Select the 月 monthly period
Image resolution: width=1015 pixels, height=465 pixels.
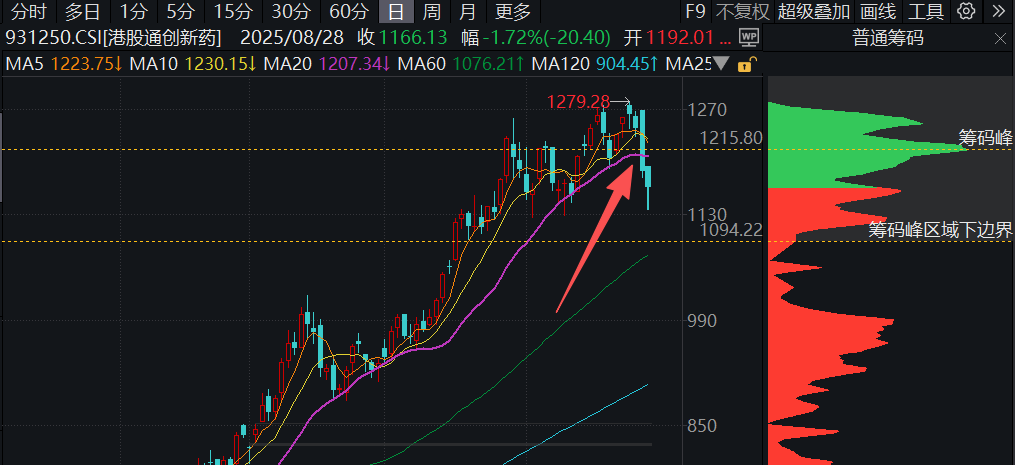coord(467,11)
